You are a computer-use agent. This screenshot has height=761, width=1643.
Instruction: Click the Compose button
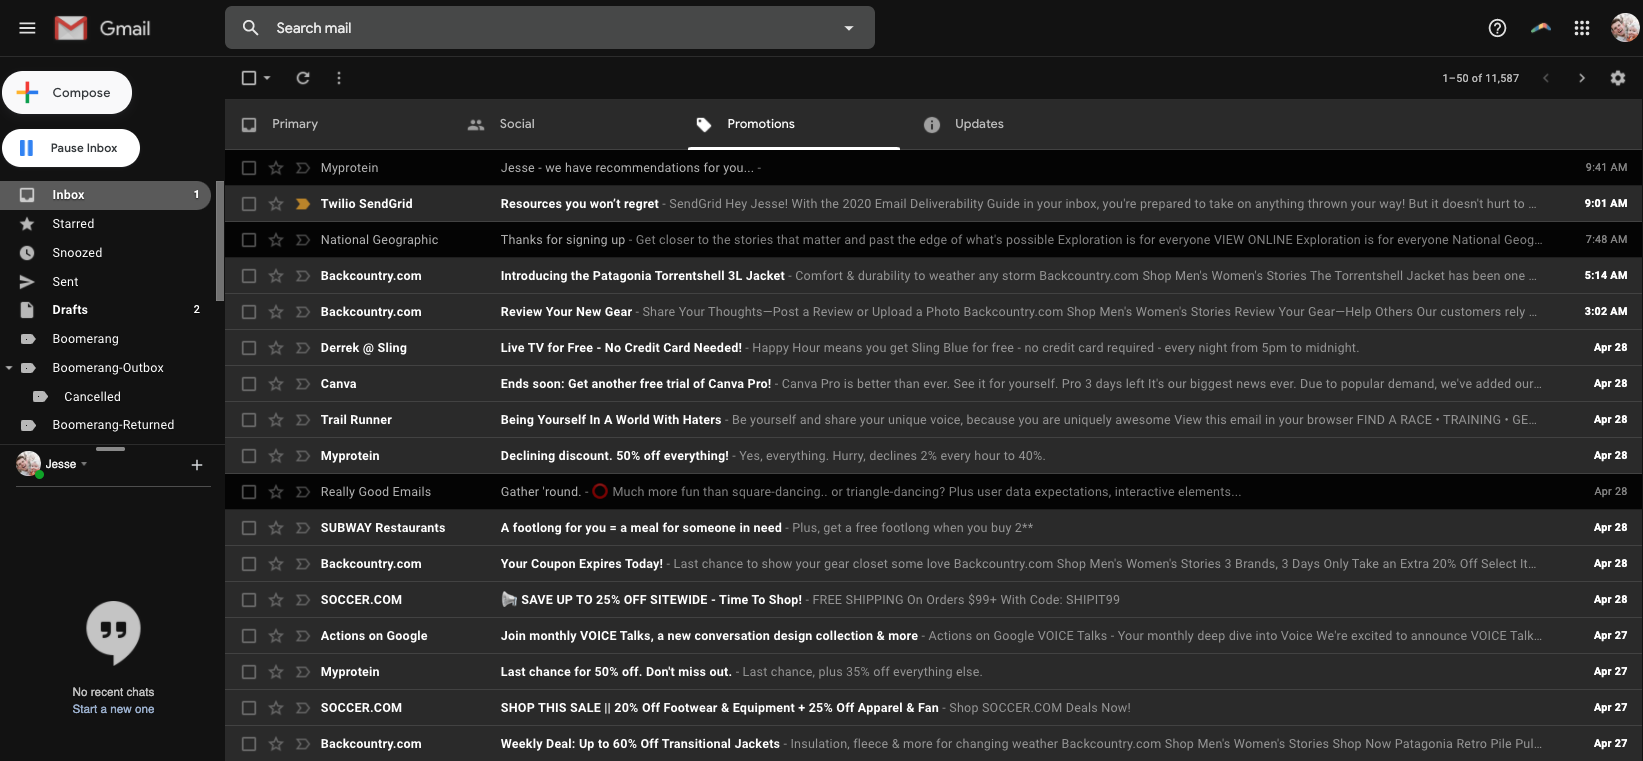coord(67,93)
